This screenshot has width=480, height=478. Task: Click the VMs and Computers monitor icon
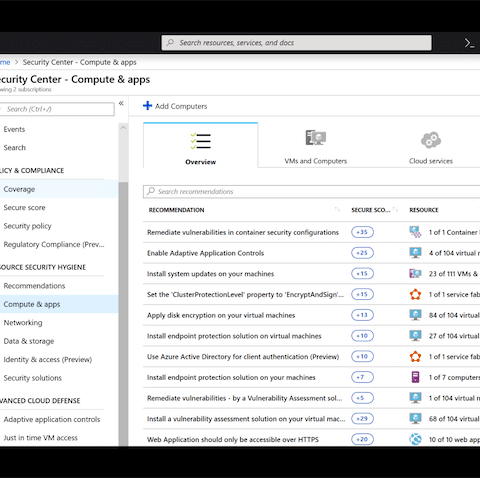[316, 138]
